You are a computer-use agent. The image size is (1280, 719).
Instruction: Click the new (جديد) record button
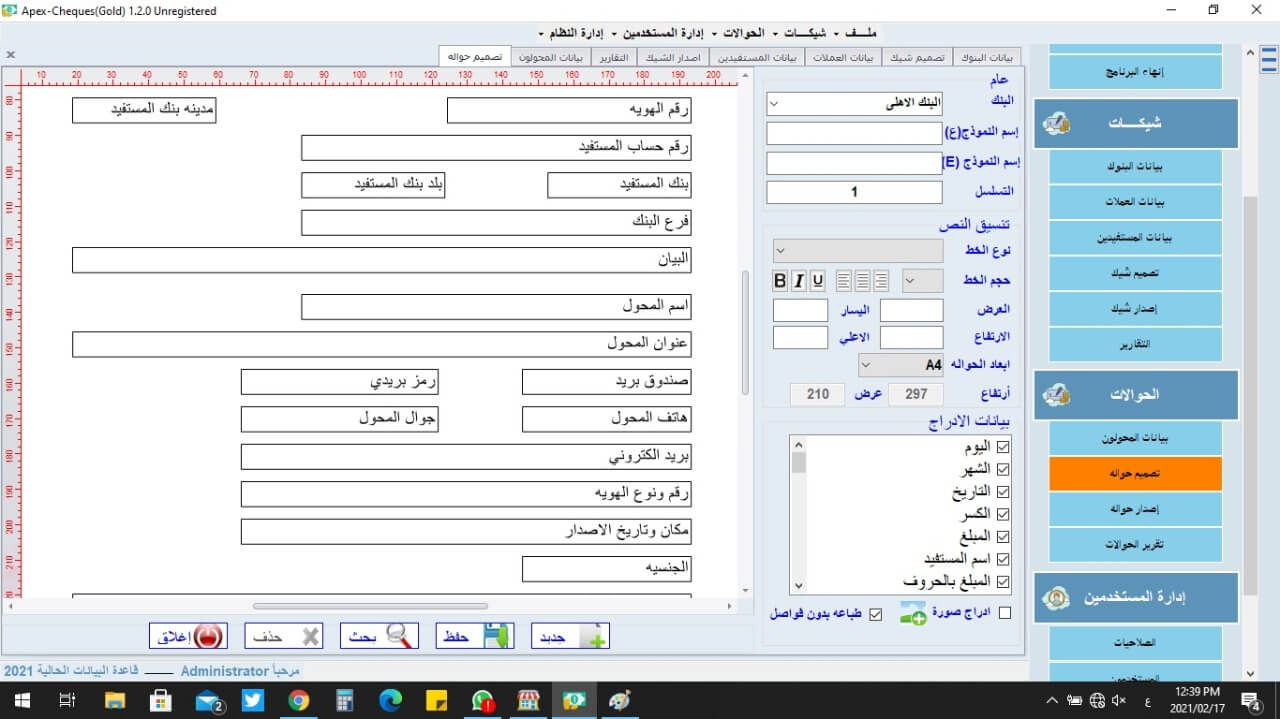point(570,636)
